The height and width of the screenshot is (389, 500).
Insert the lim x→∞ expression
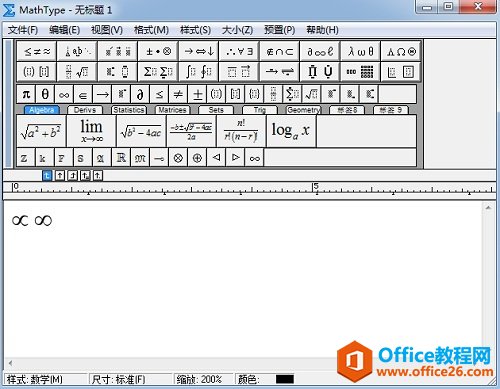pyautogui.click(x=91, y=131)
